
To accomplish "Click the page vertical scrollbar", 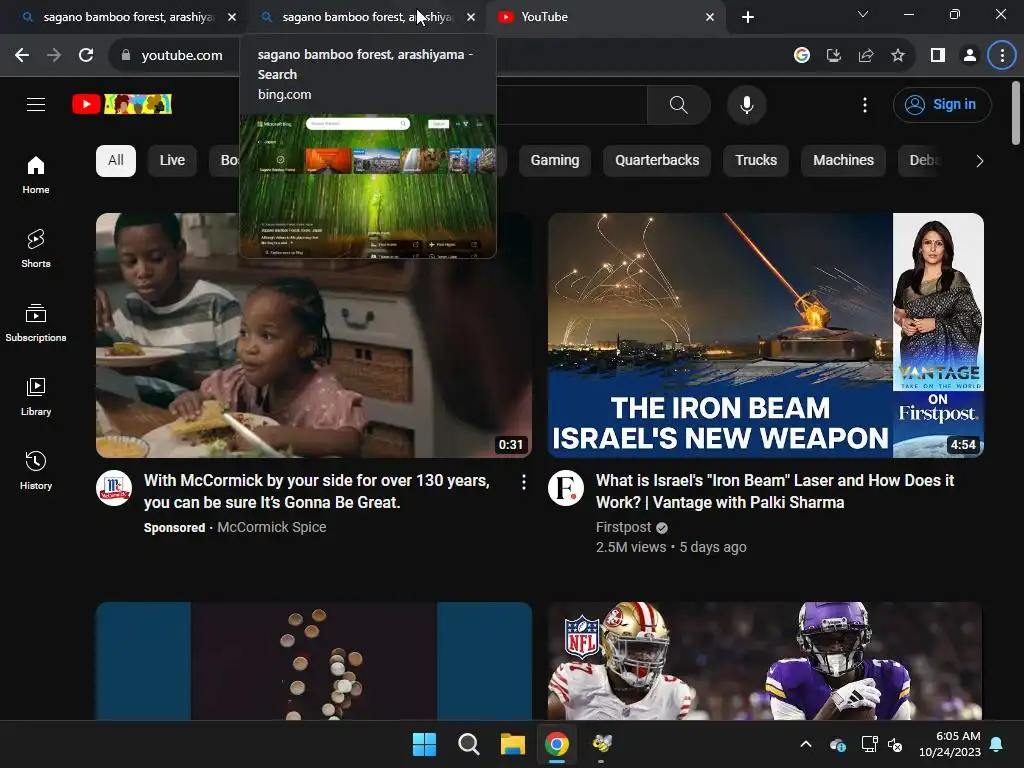I will 1016,112.
